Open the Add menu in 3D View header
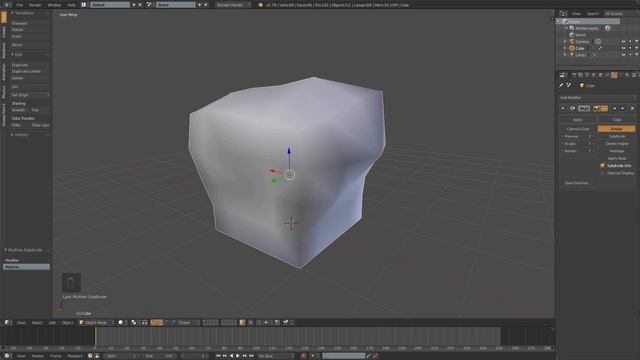This screenshot has width=640, height=360. [x=52, y=322]
